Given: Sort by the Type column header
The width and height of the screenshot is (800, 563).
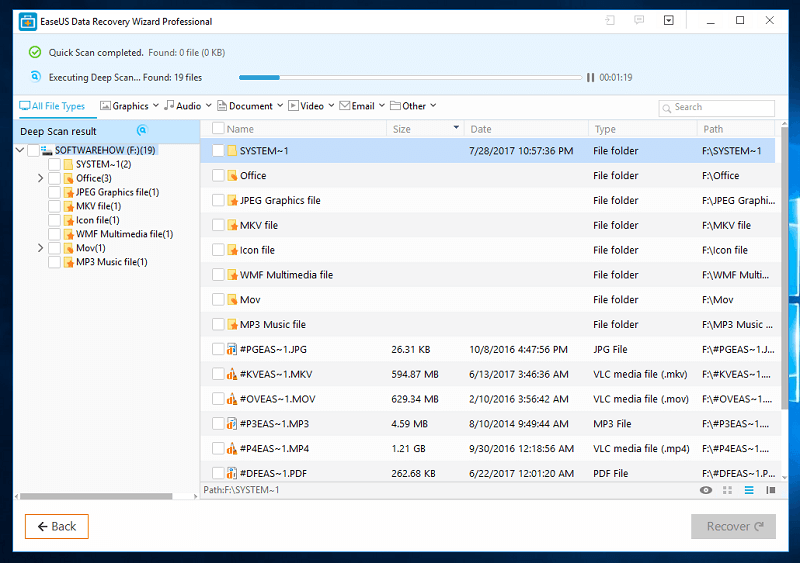Looking at the screenshot, I should [643, 129].
